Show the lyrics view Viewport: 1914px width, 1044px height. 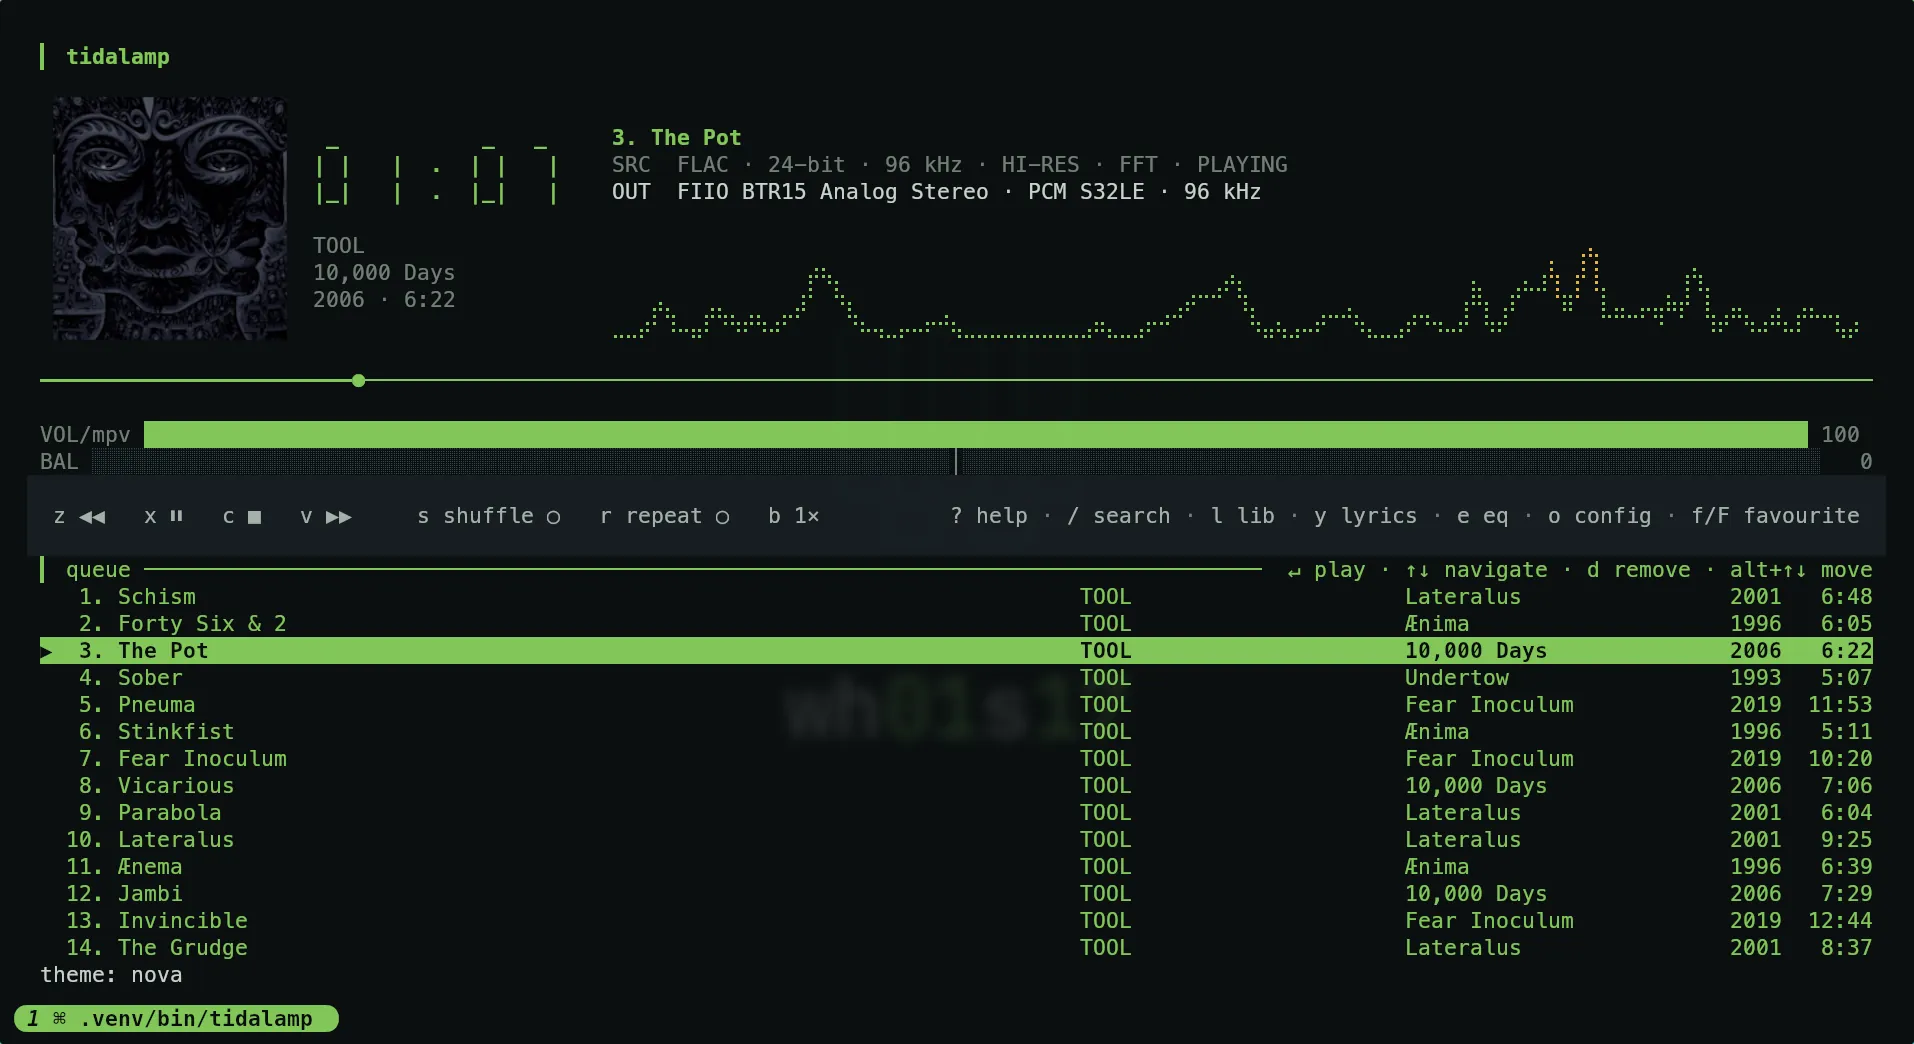pyautogui.click(x=1365, y=516)
